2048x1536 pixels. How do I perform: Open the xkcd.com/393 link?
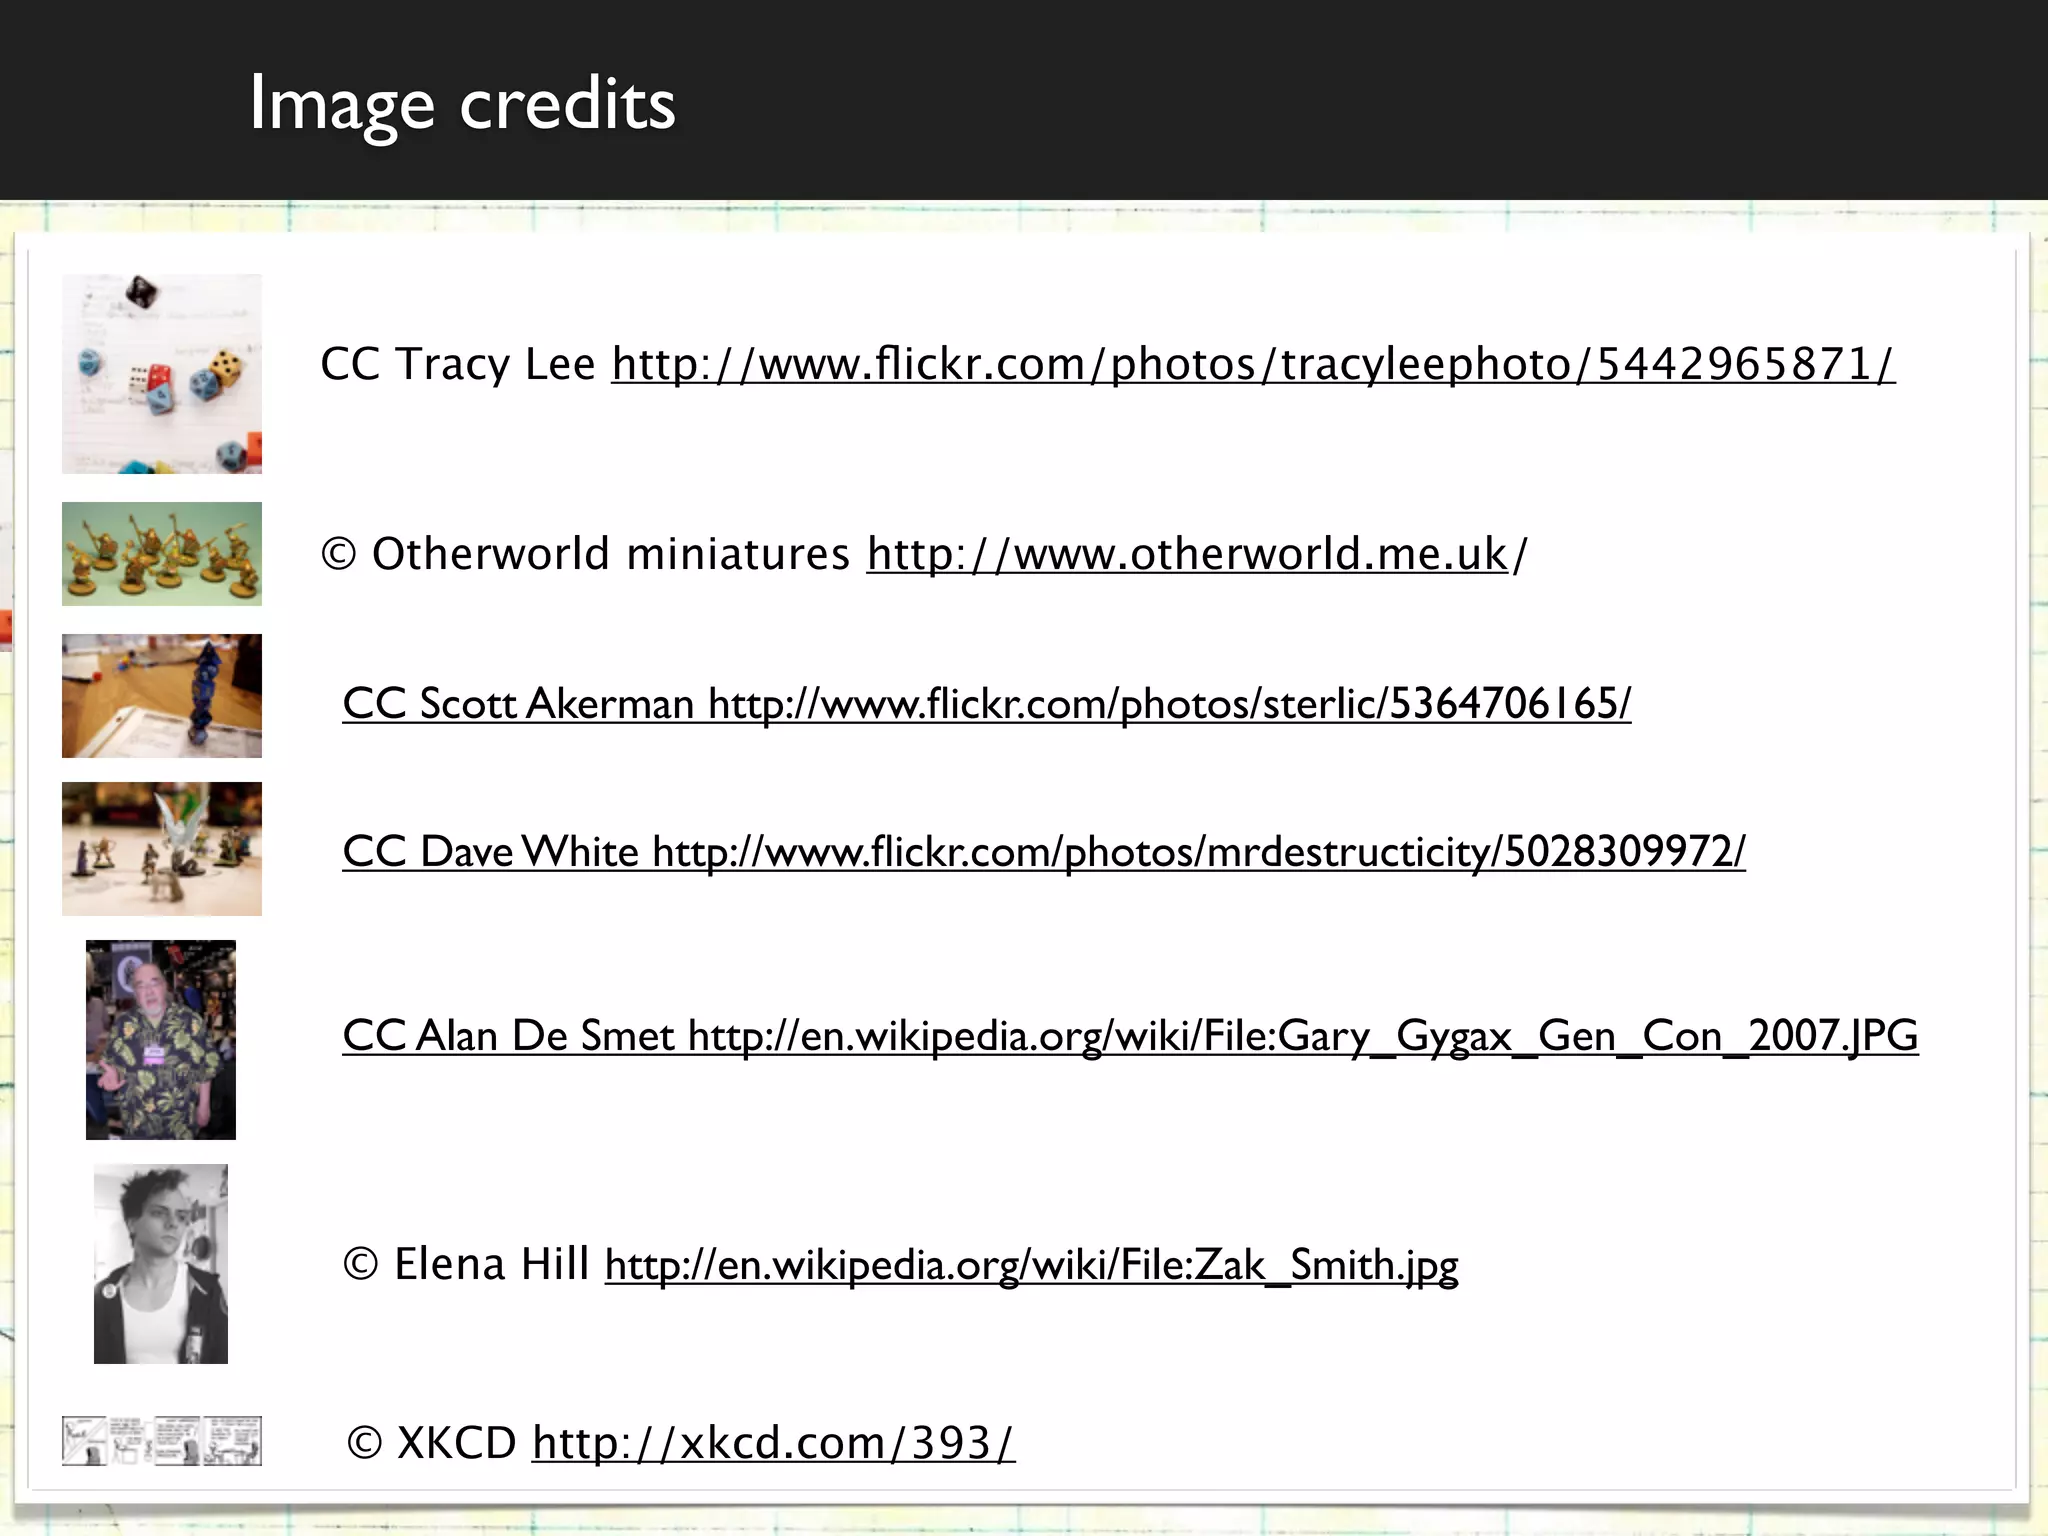click(x=772, y=1443)
